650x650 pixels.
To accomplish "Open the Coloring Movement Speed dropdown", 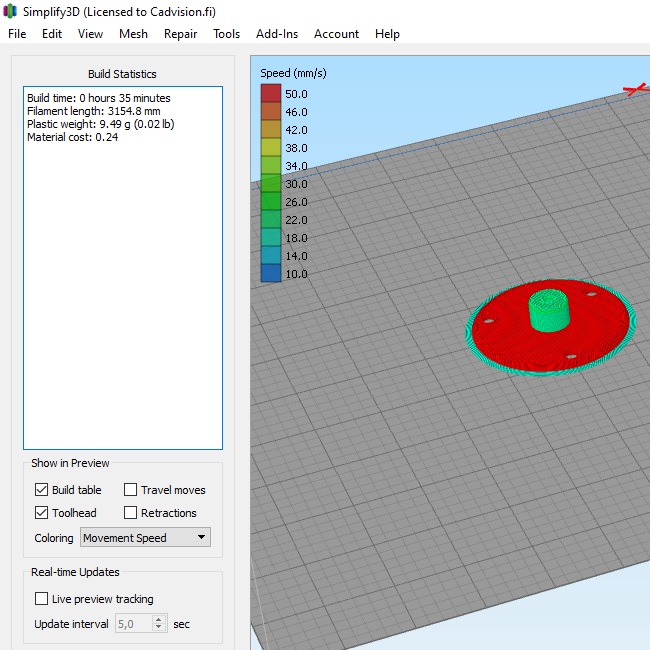I will (x=145, y=537).
